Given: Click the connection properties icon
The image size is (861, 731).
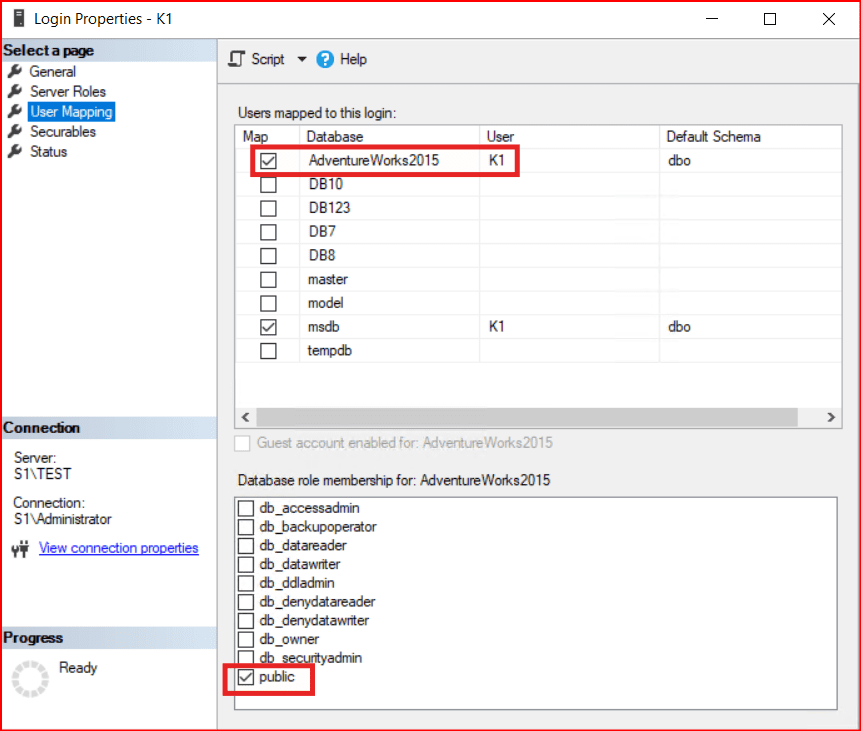Looking at the screenshot, I should (x=21, y=549).
